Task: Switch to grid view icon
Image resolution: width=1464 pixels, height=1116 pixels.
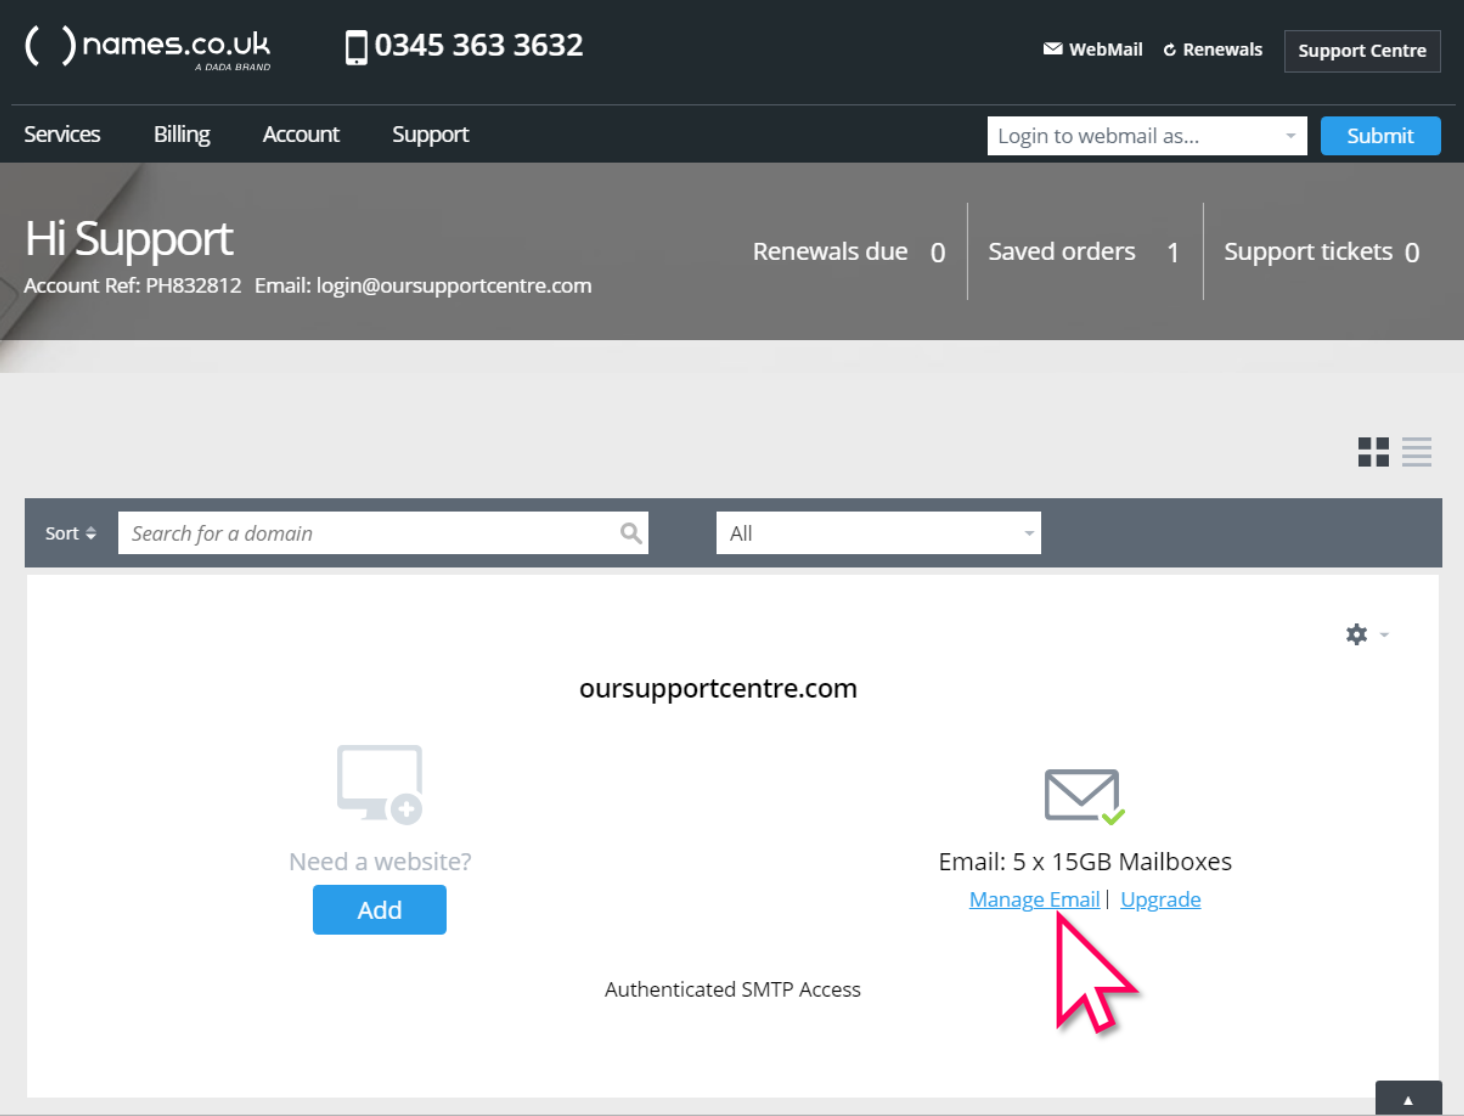Action: coord(1373,452)
